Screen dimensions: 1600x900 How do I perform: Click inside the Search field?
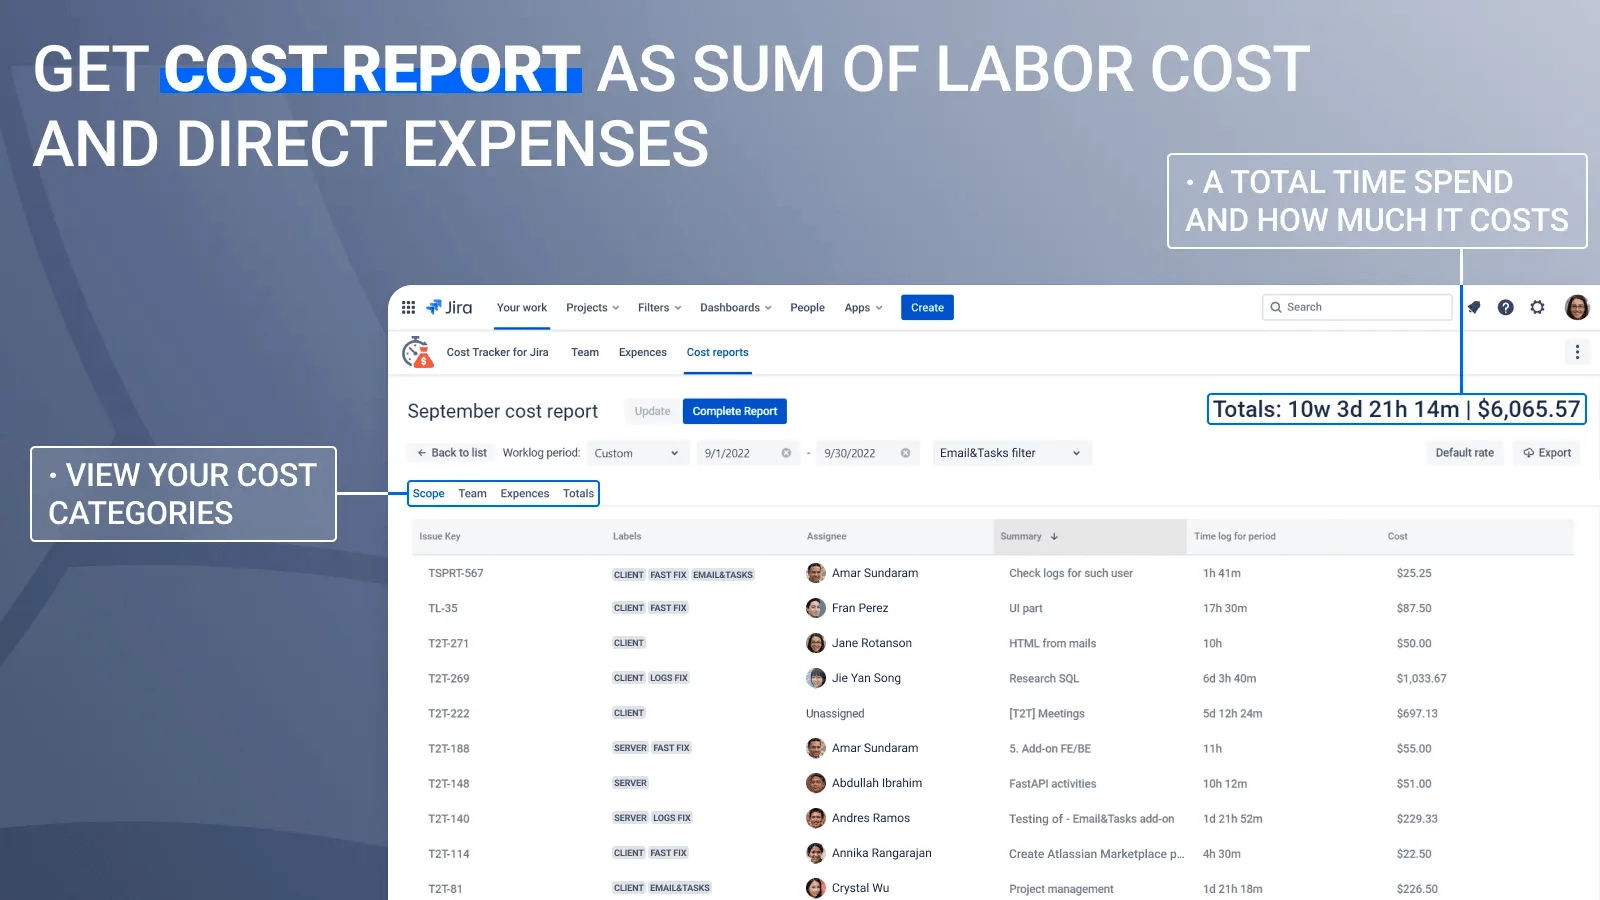(x=1356, y=307)
